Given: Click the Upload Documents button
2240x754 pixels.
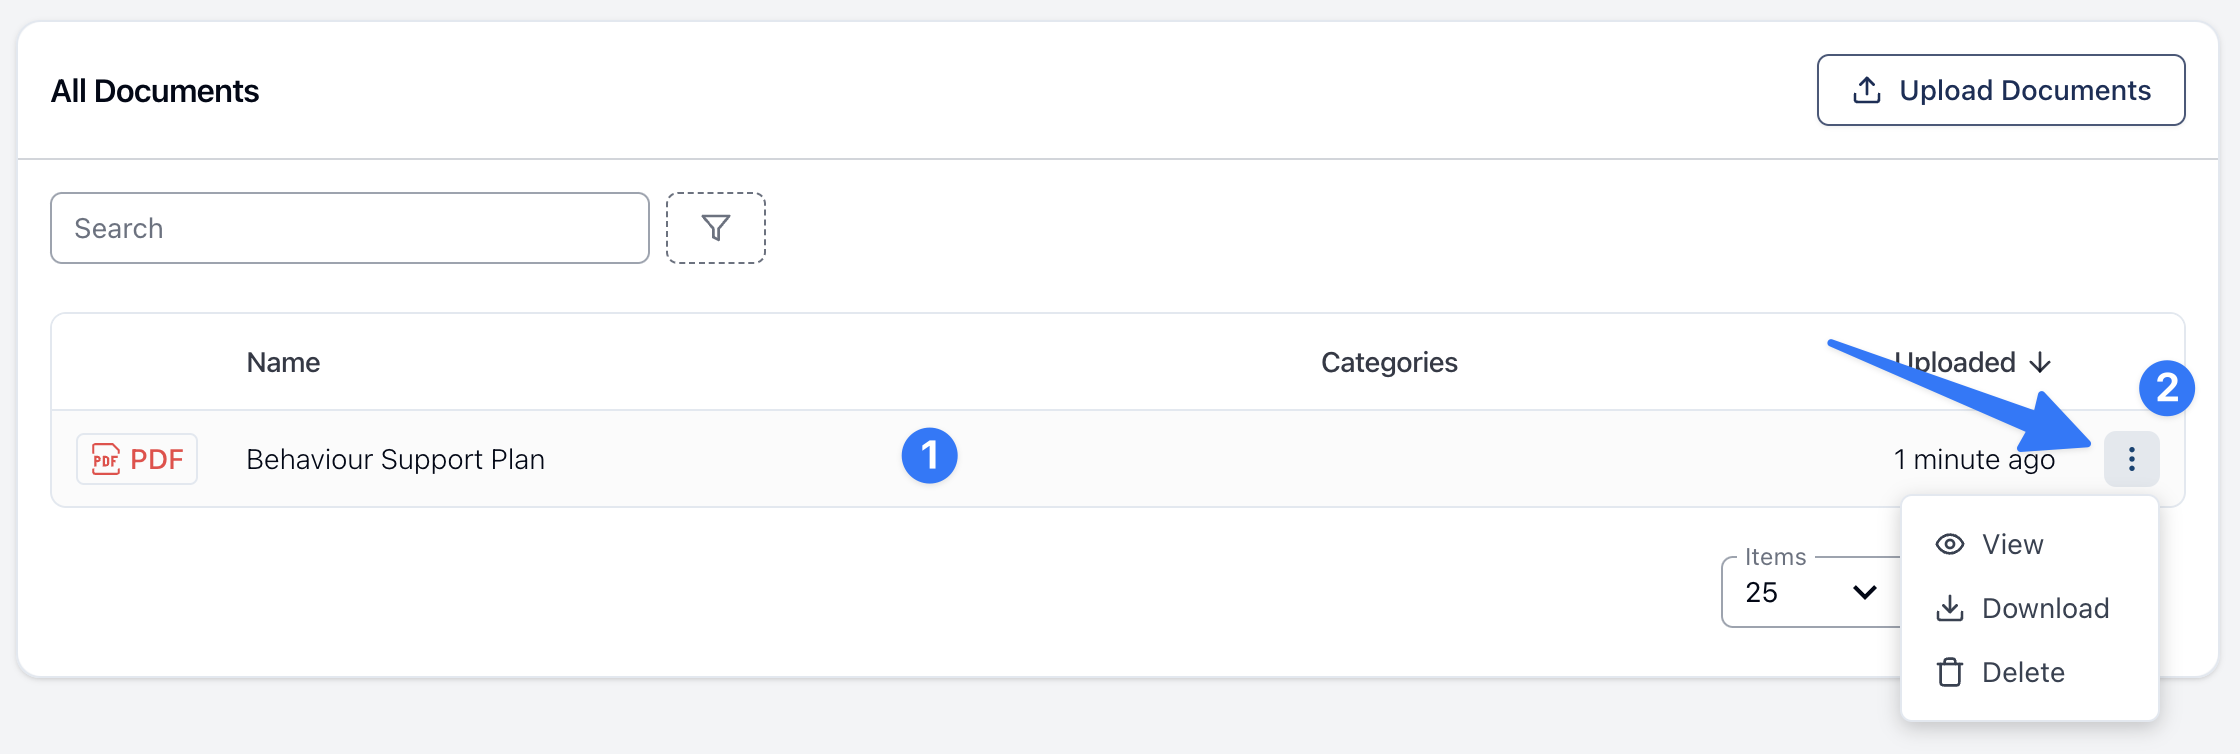Looking at the screenshot, I should tap(2000, 90).
